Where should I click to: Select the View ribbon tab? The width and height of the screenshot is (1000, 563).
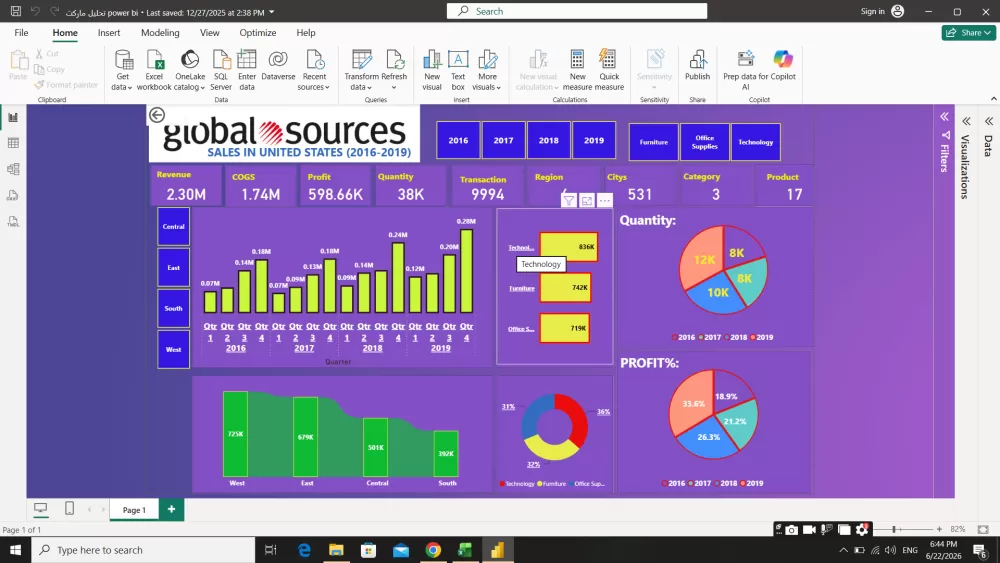(209, 33)
